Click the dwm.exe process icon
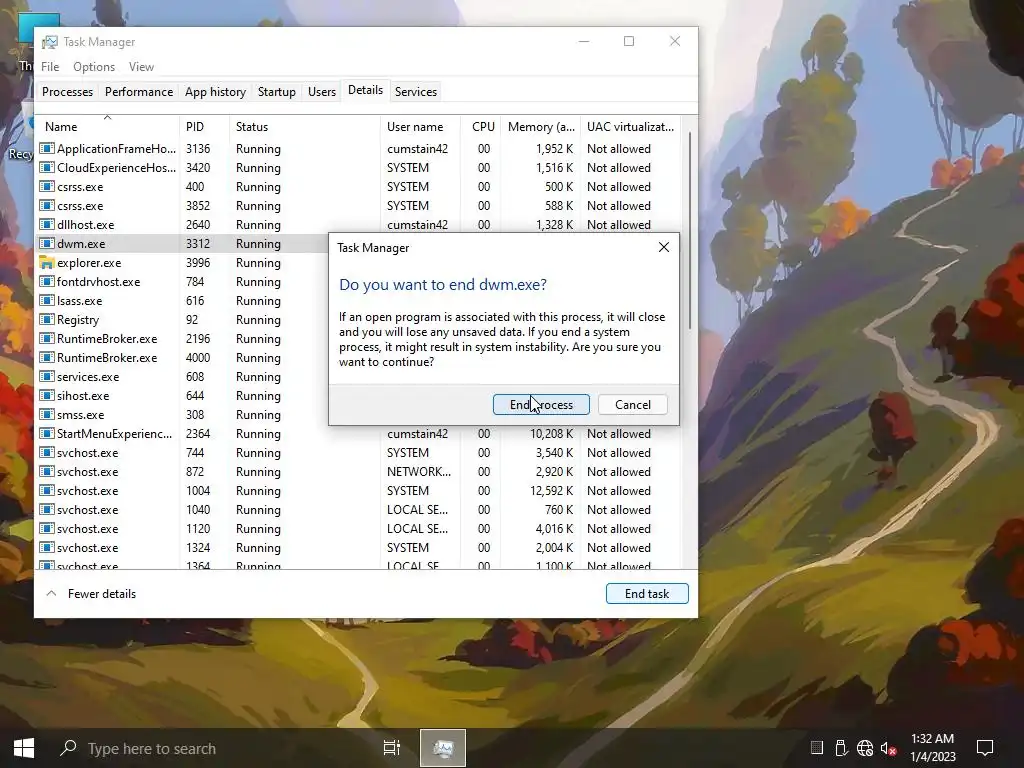1024x768 pixels. click(46, 243)
